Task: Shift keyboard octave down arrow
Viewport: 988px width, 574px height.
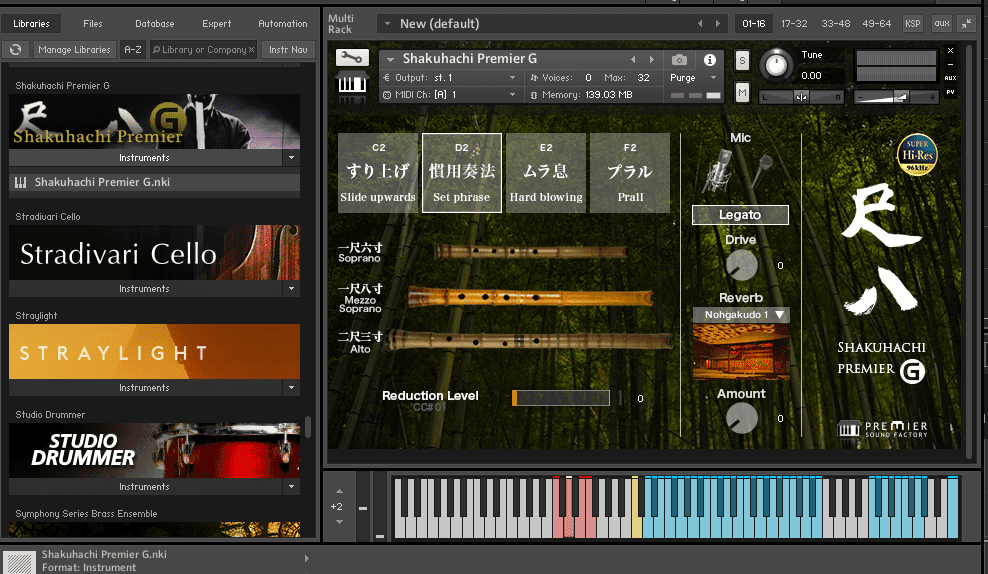Action: [340, 522]
